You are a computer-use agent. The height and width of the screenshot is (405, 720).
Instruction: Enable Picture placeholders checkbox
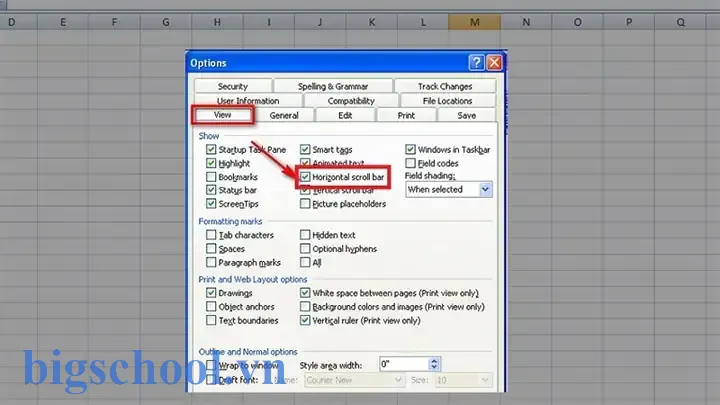[305, 203]
